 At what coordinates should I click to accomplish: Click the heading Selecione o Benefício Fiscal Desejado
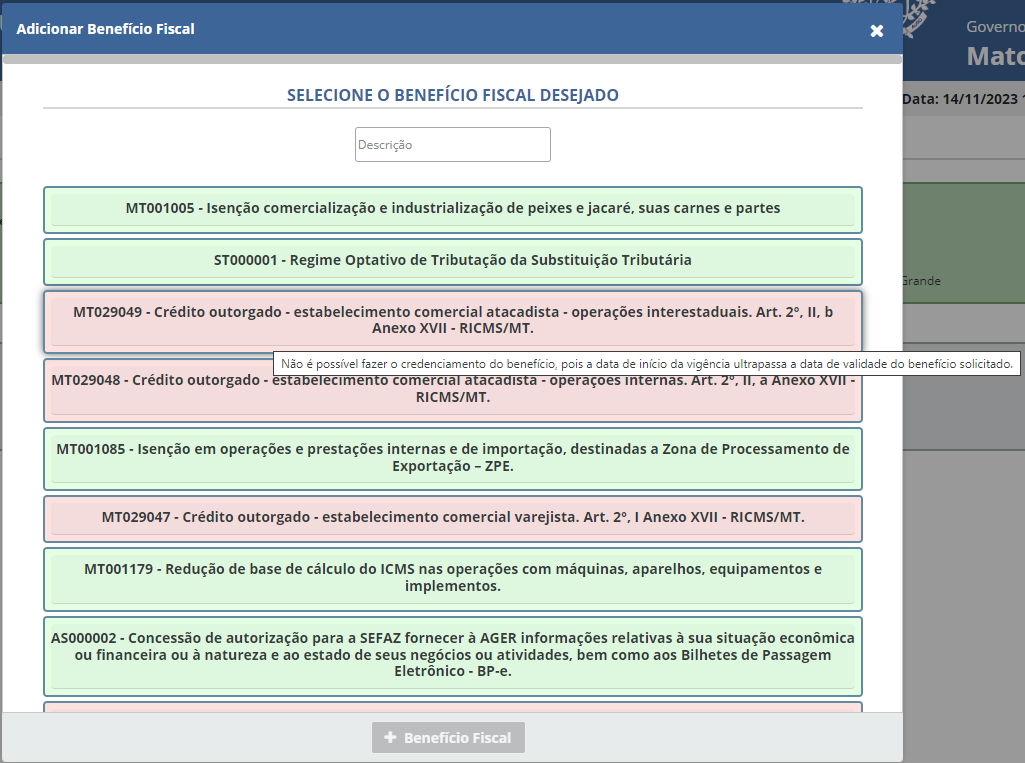(x=452, y=95)
